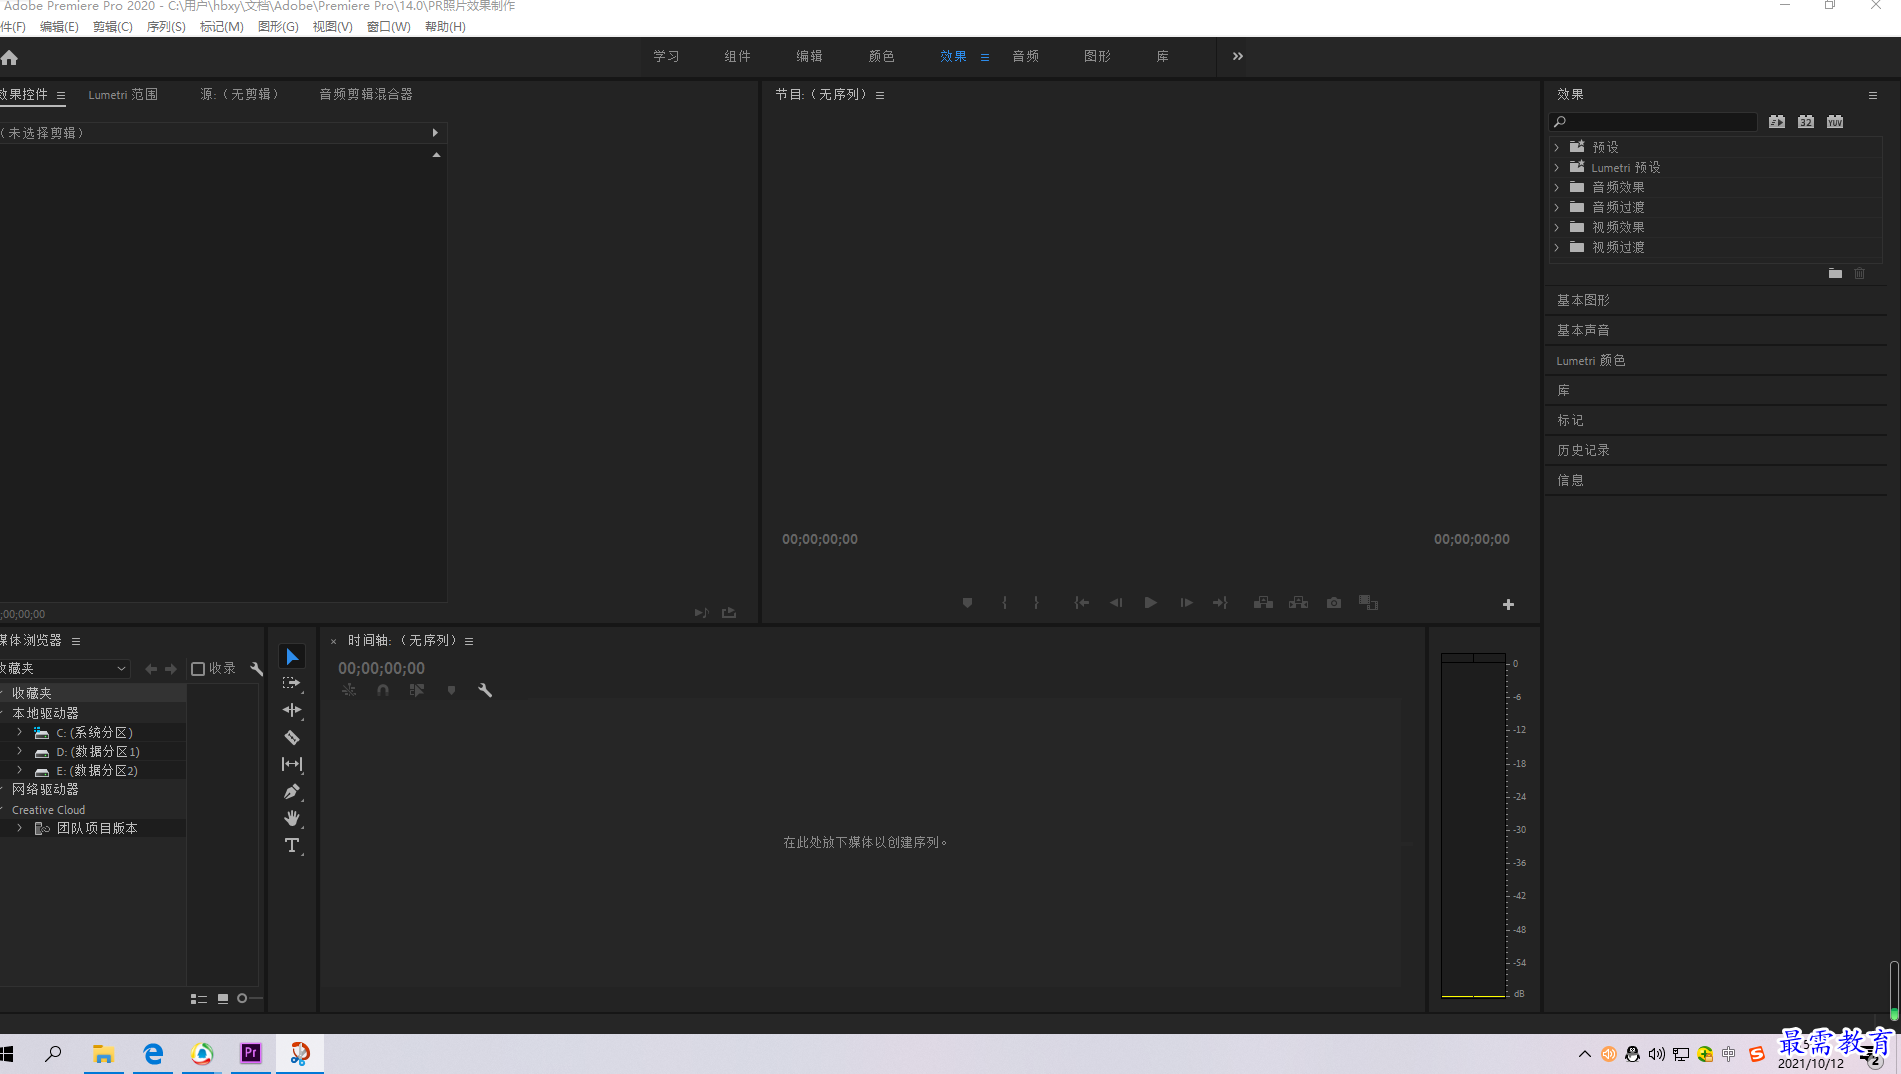Open the Lumetri Scopes panel tab
Image resolution: width=1901 pixels, height=1074 pixels.
point(123,94)
